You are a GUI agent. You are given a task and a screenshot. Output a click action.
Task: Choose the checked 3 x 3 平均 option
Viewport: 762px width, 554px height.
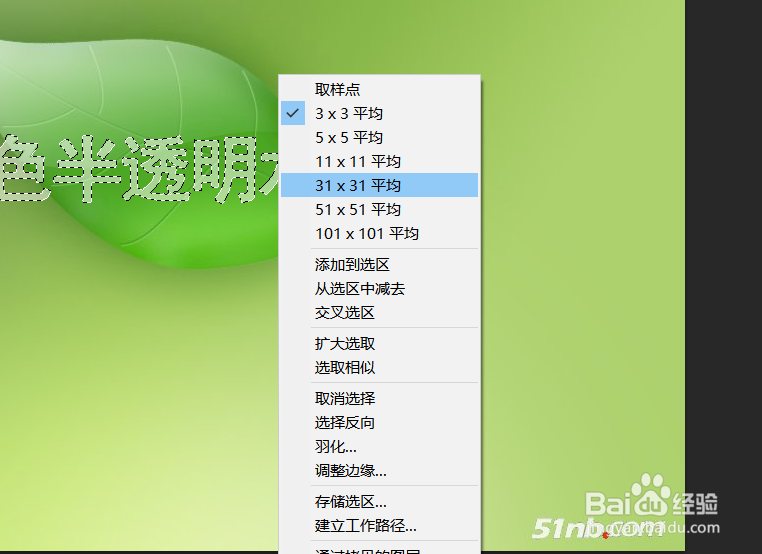380,113
